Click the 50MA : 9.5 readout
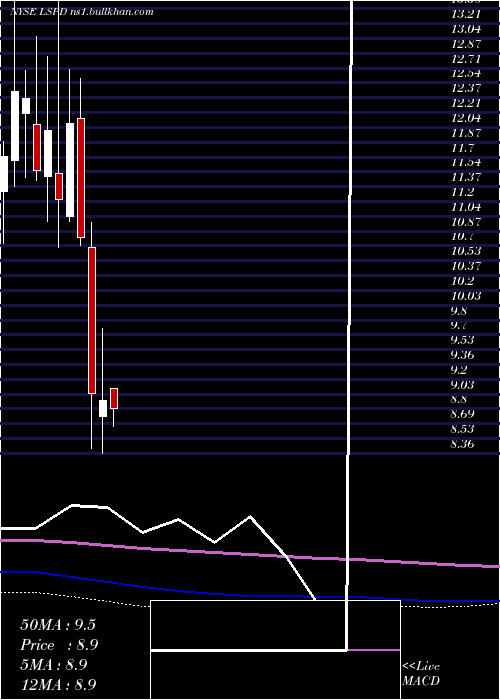 [58, 625]
